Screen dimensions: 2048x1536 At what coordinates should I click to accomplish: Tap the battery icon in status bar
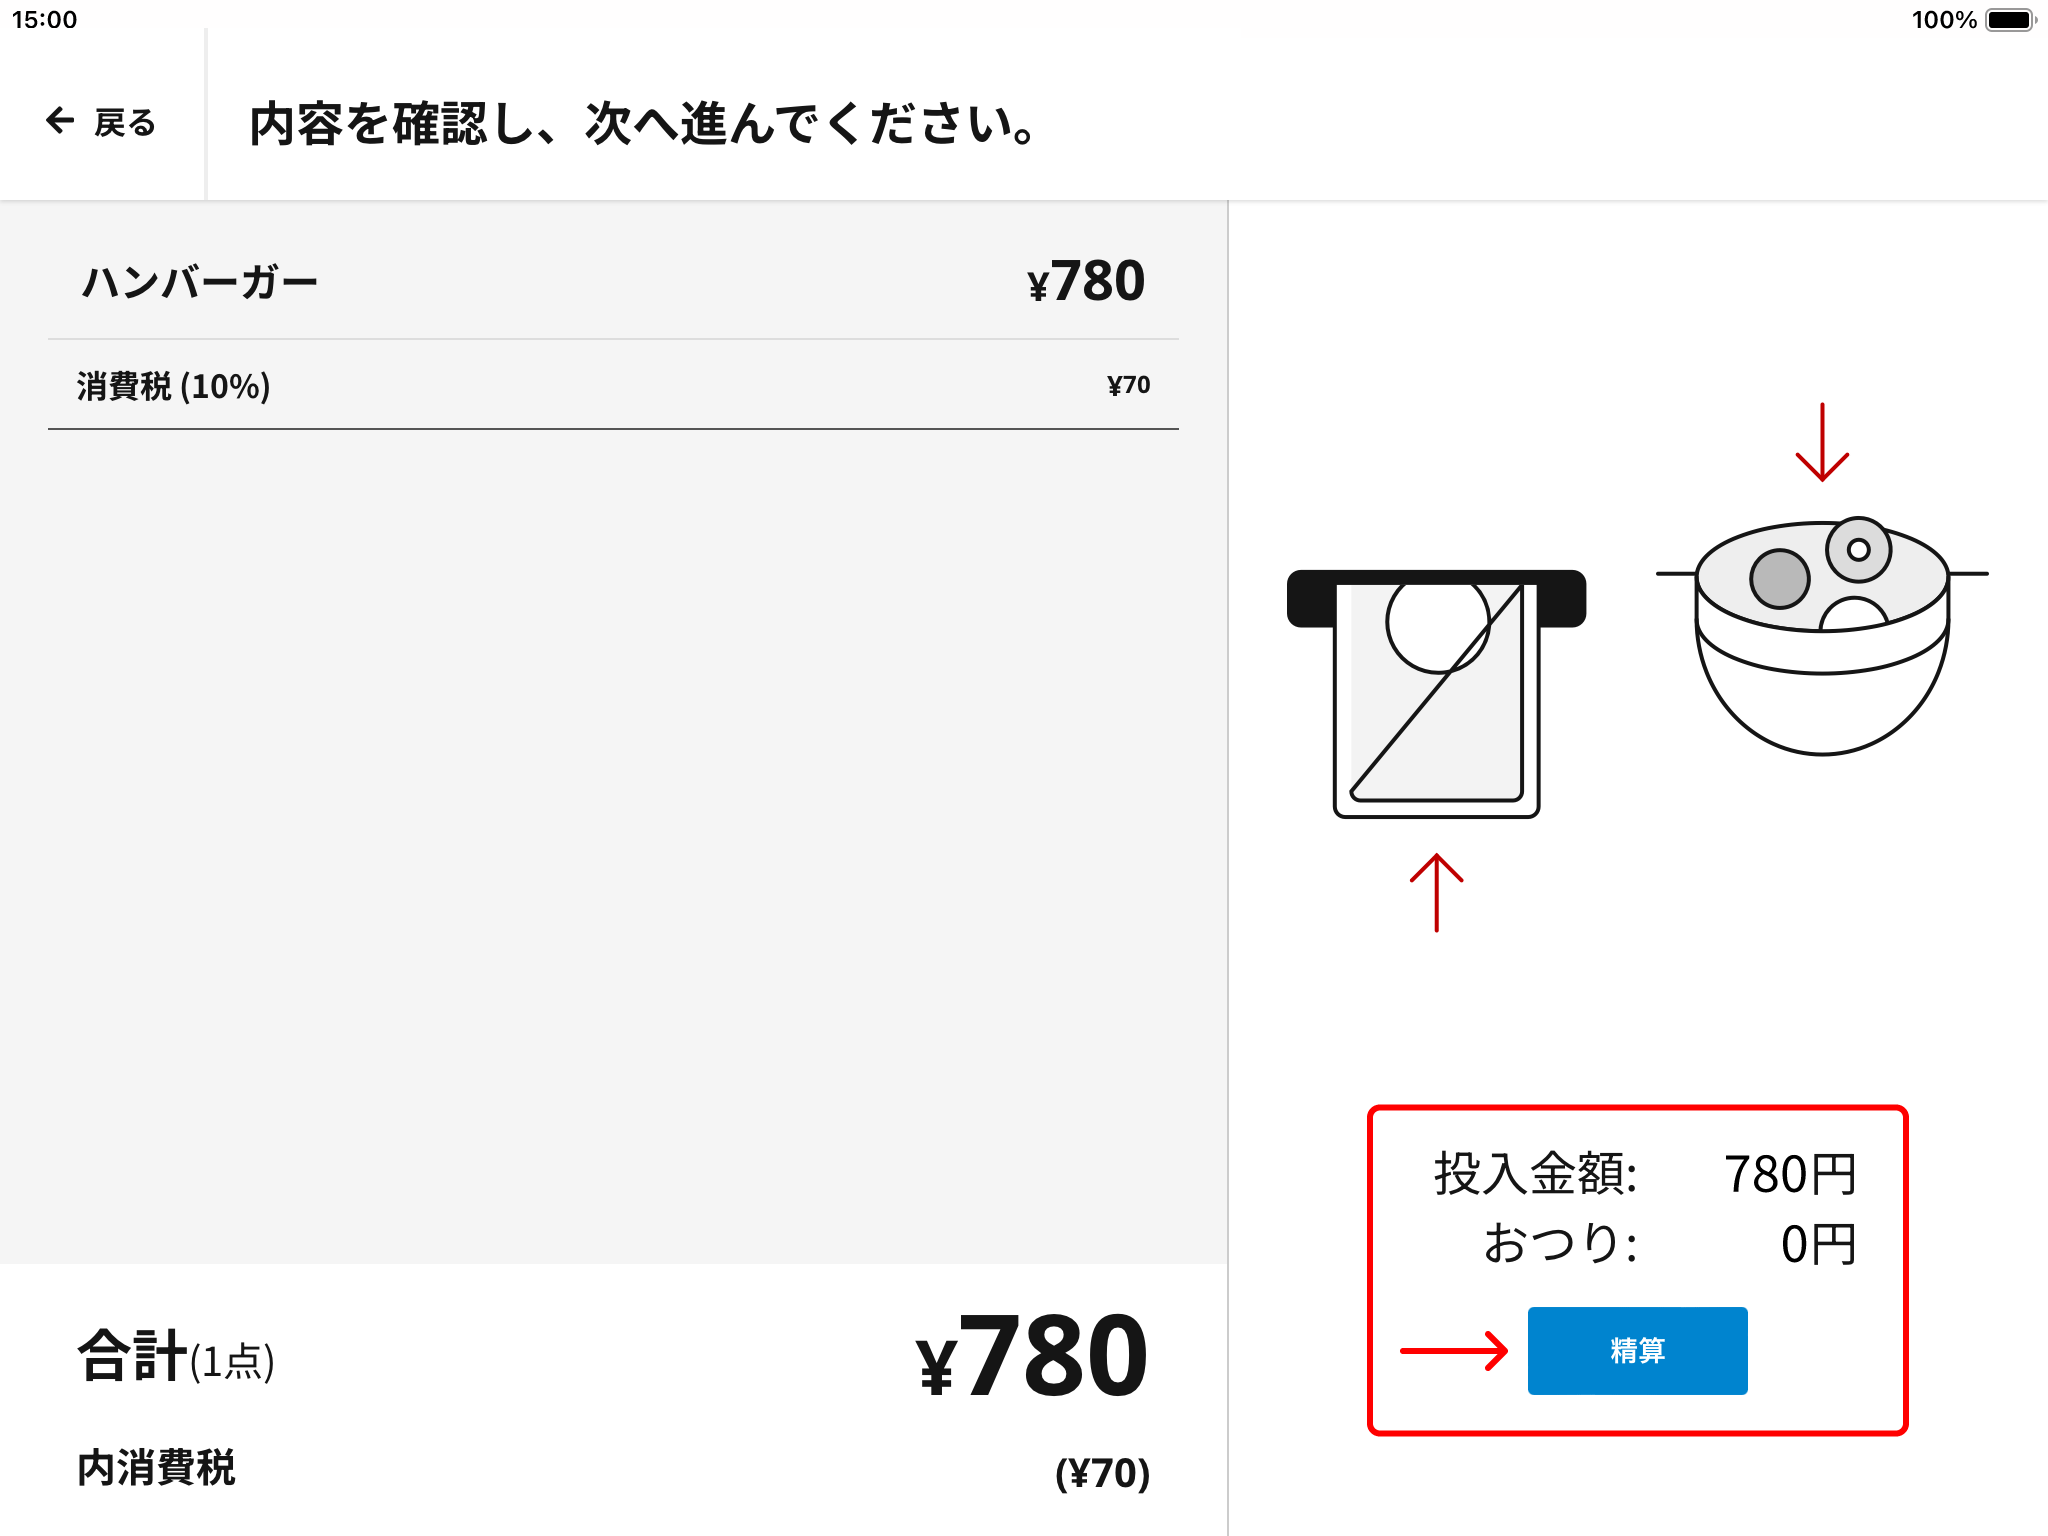coord(2010,20)
